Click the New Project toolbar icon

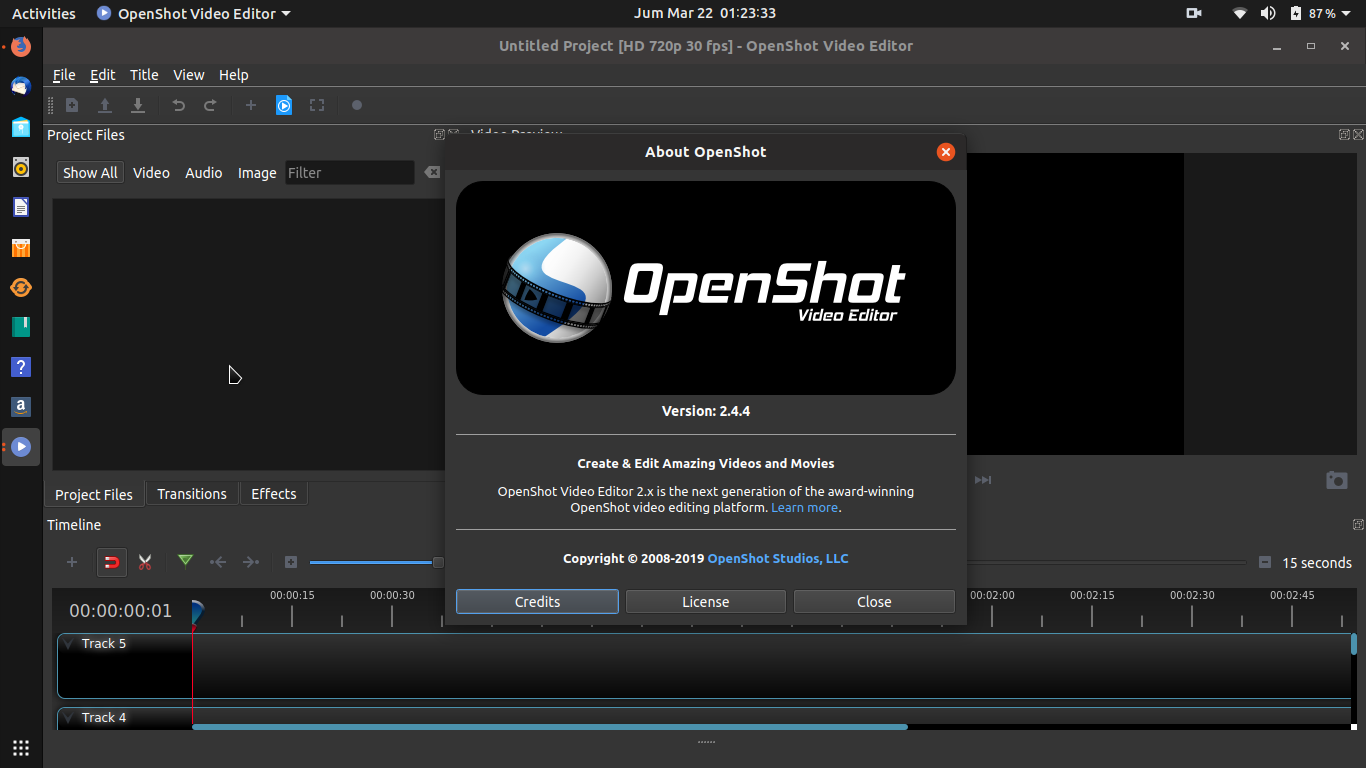tap(72, 105)
